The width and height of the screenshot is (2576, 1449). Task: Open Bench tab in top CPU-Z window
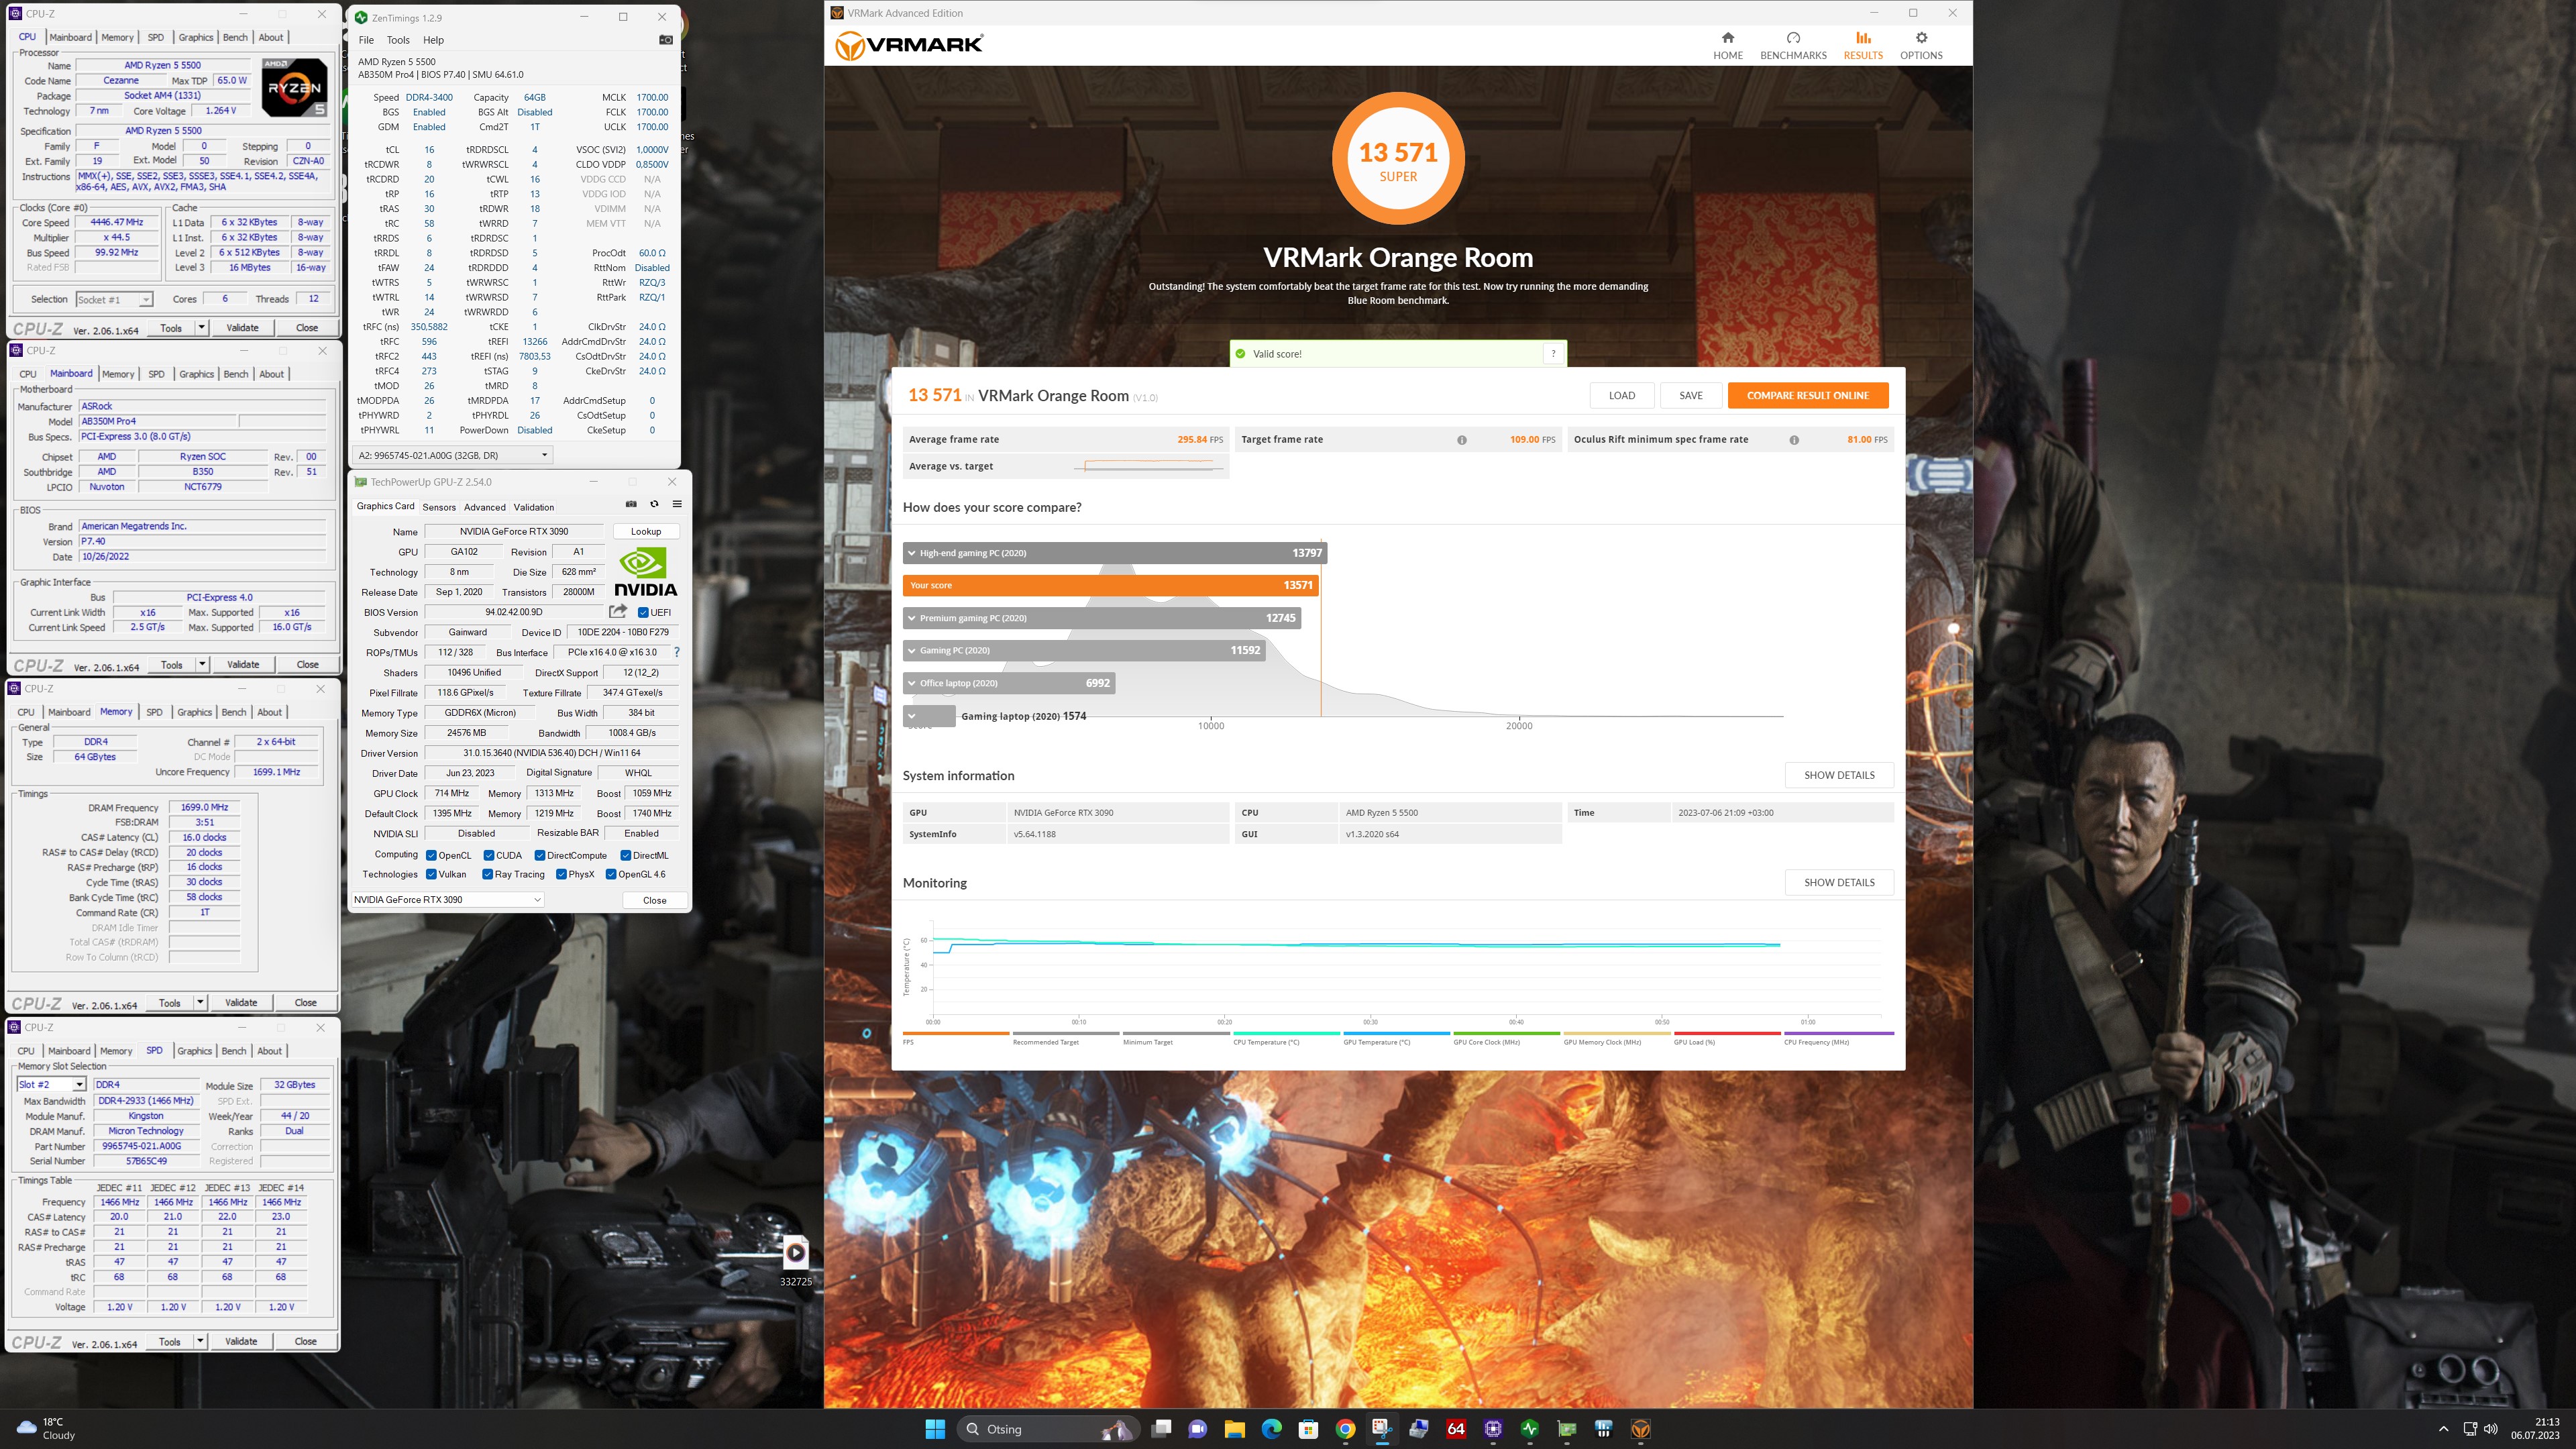tap(235, 37)
